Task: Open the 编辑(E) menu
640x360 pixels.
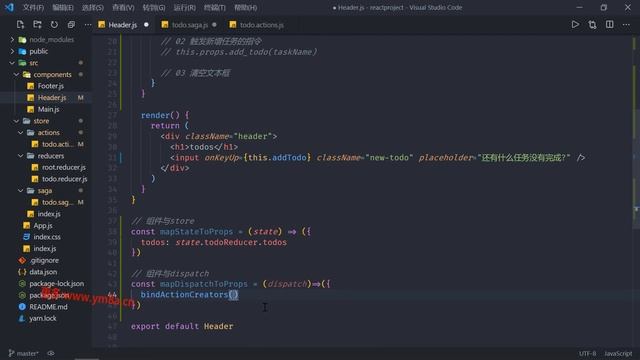Action: tap(63, 7)
